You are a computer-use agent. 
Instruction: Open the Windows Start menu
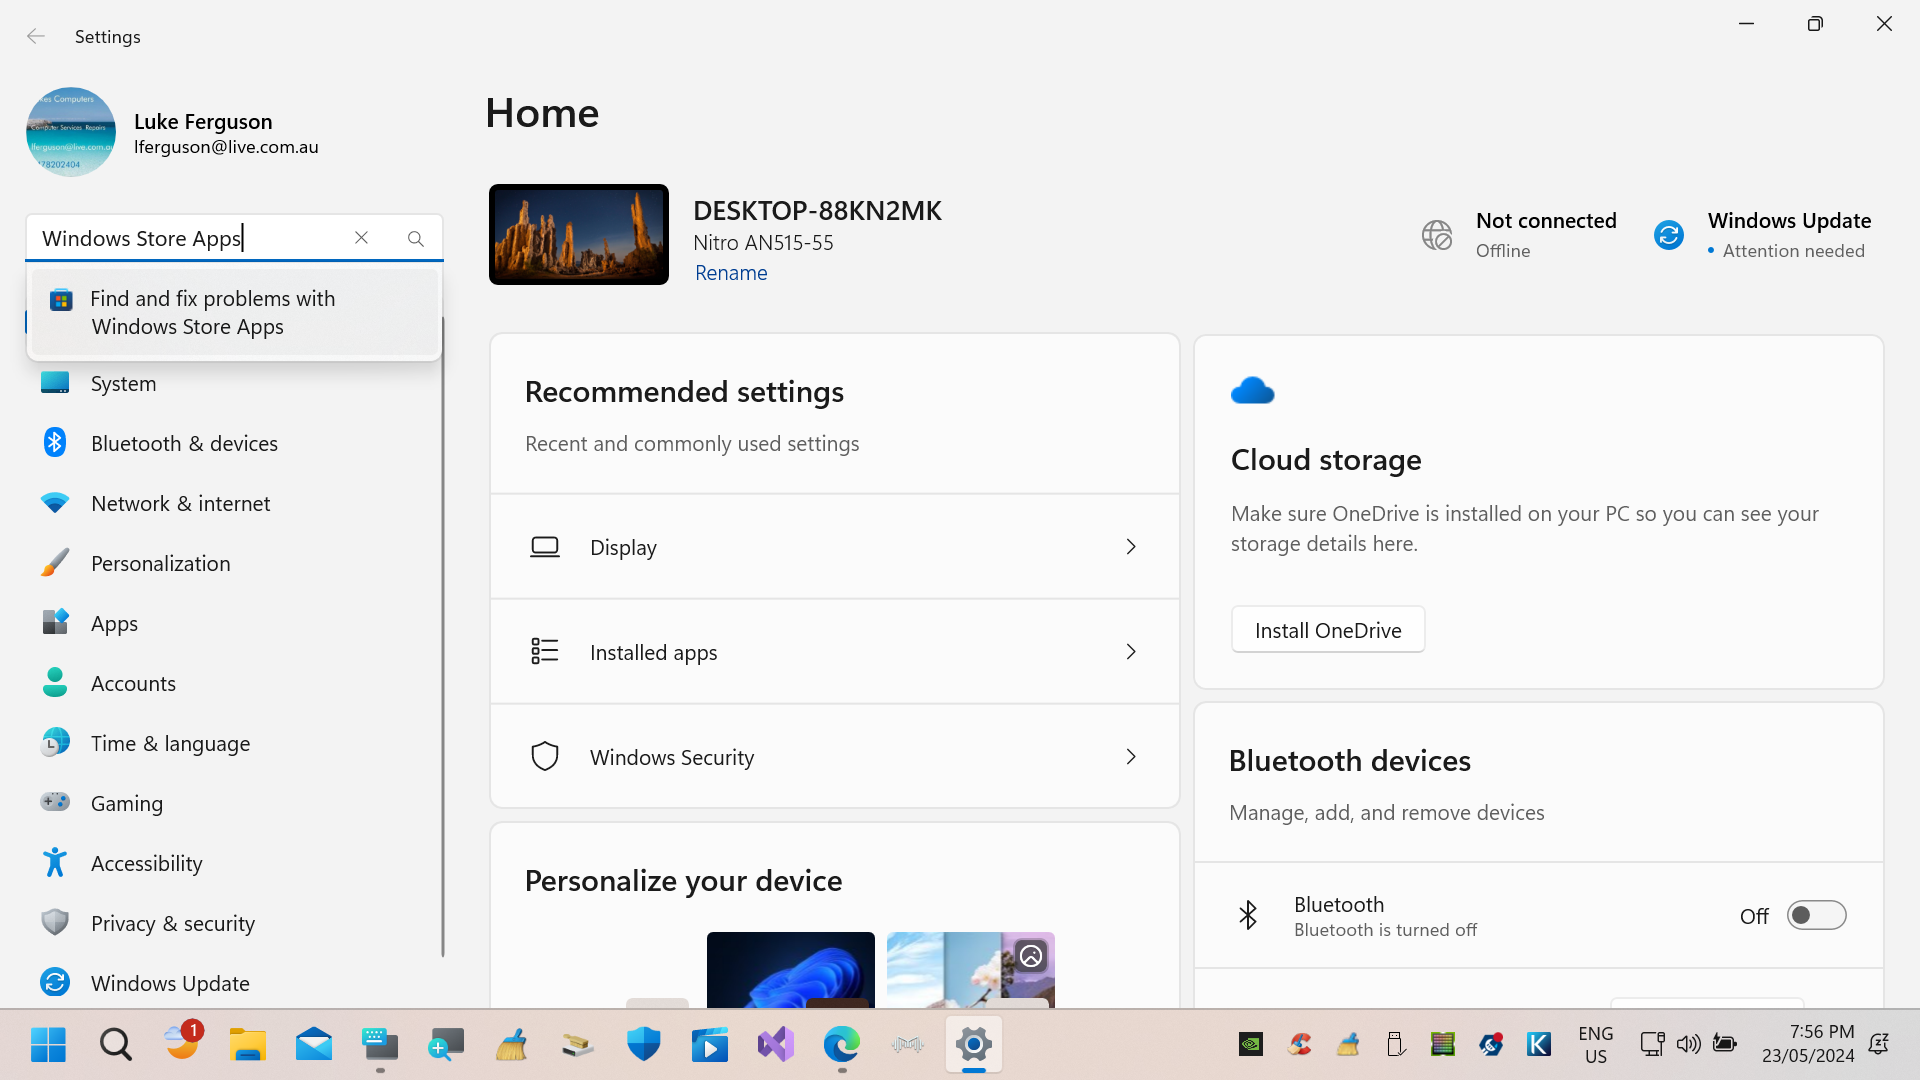pos(48,1045)
